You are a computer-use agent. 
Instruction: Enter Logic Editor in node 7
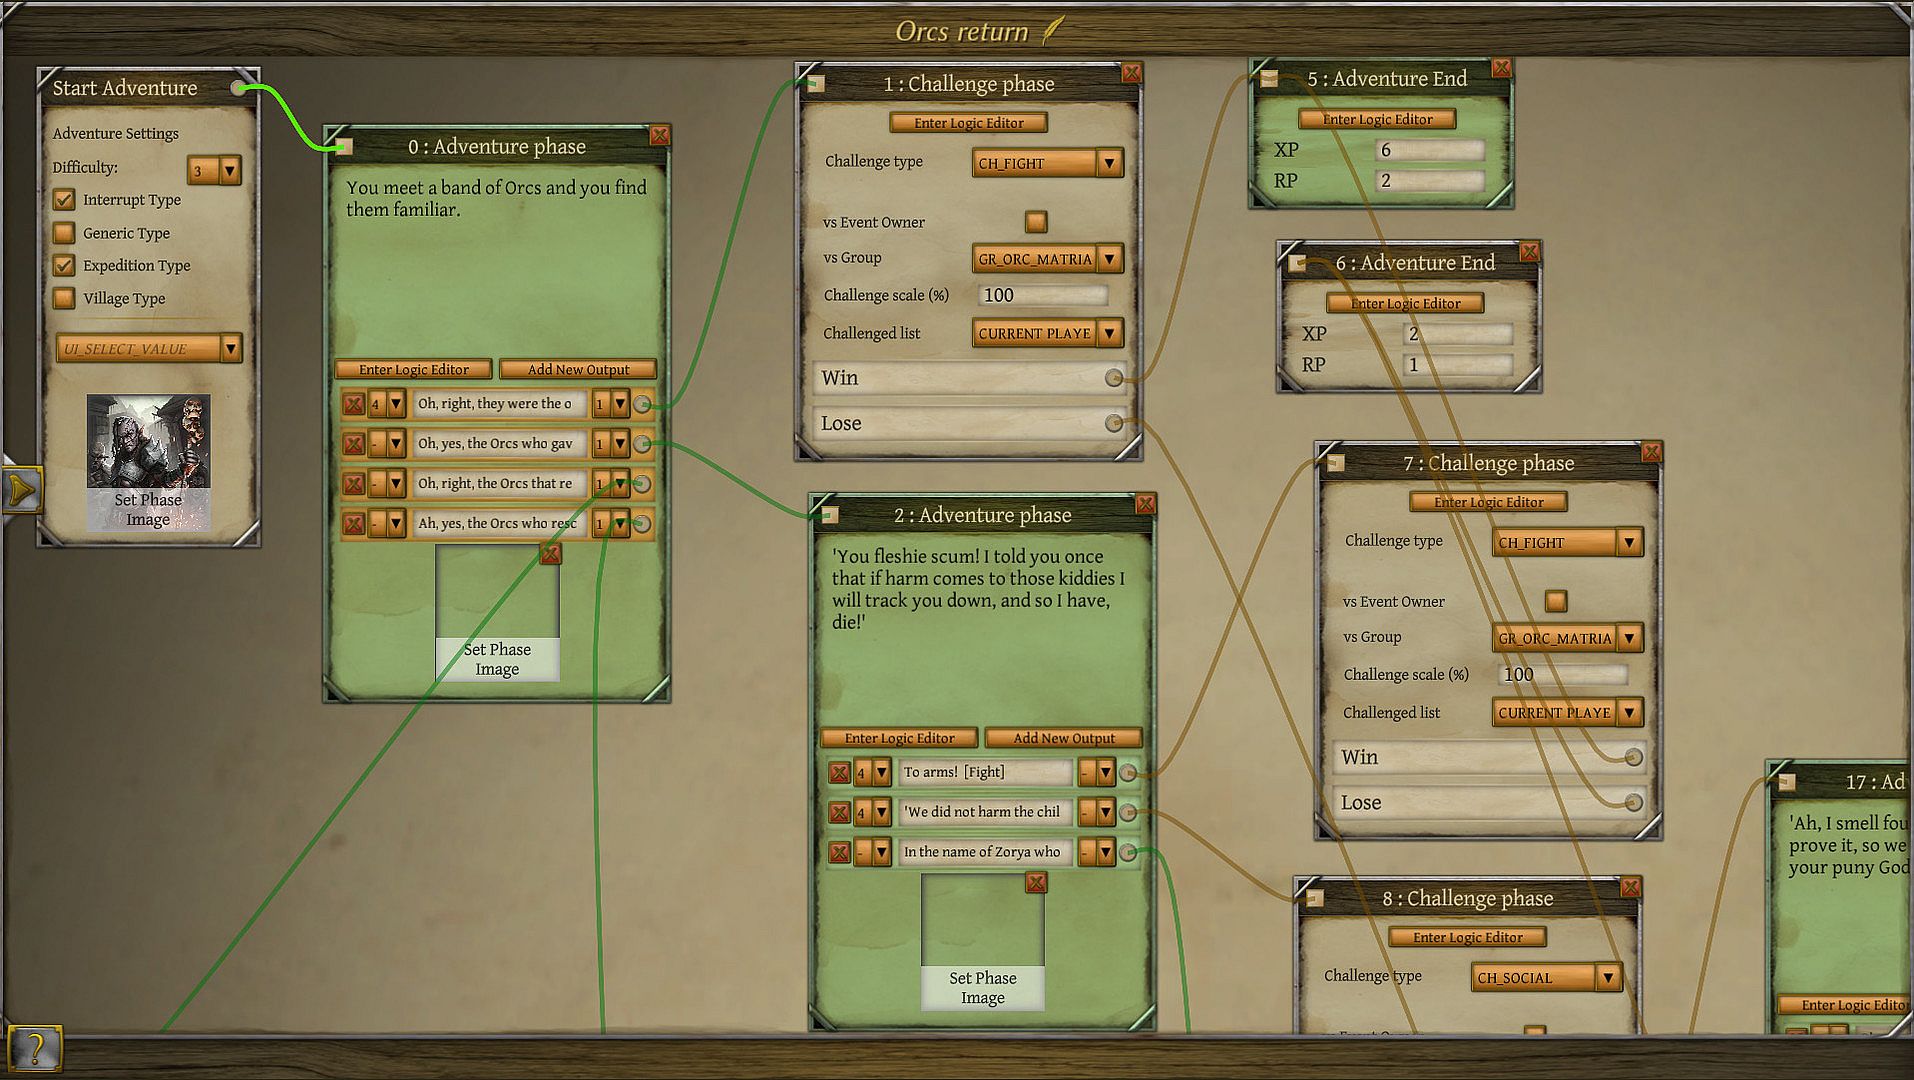point(1488,502)
